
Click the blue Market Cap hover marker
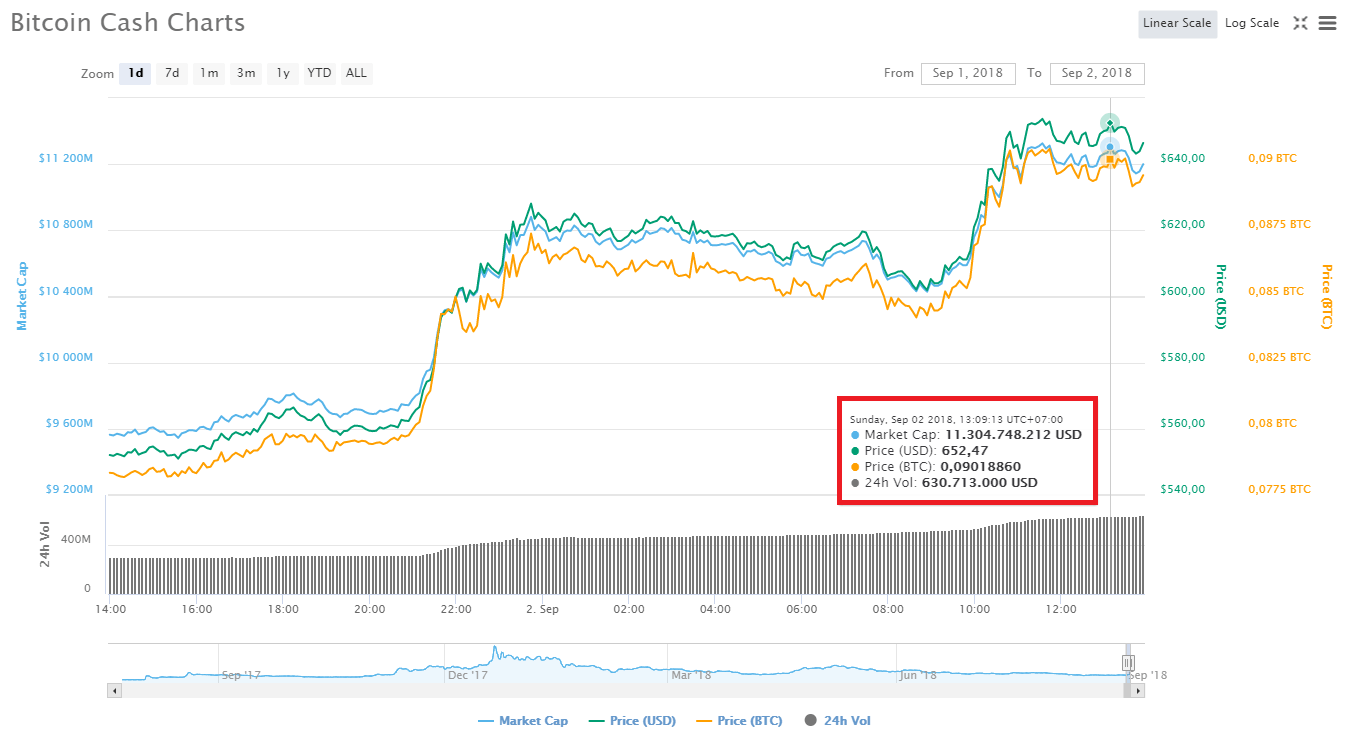coord(1110,147)
